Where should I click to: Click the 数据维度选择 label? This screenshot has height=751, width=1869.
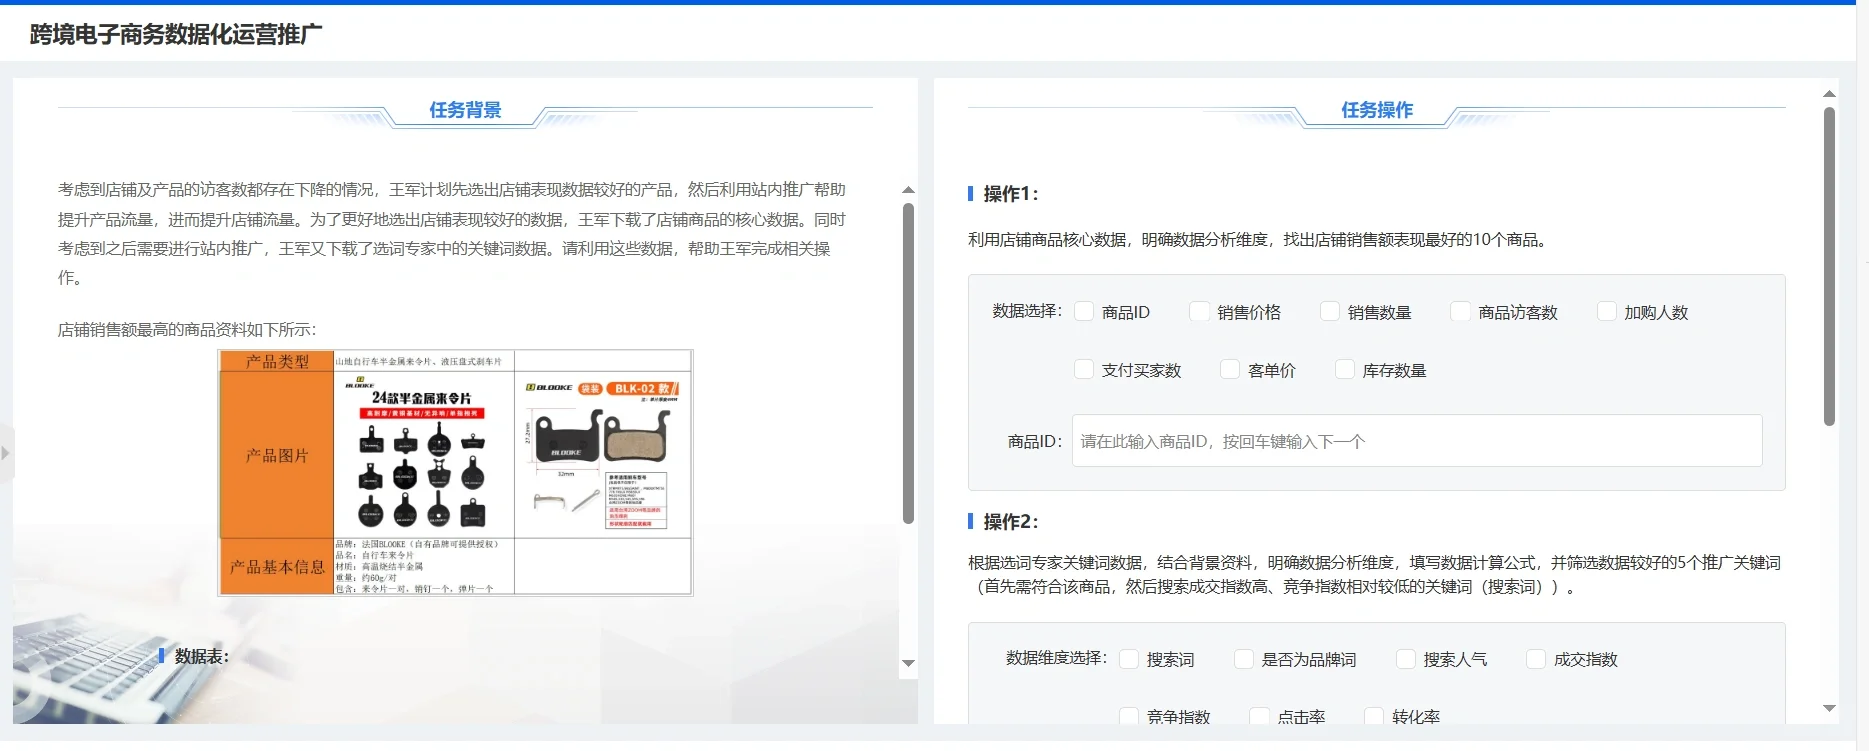[1056, 658]
